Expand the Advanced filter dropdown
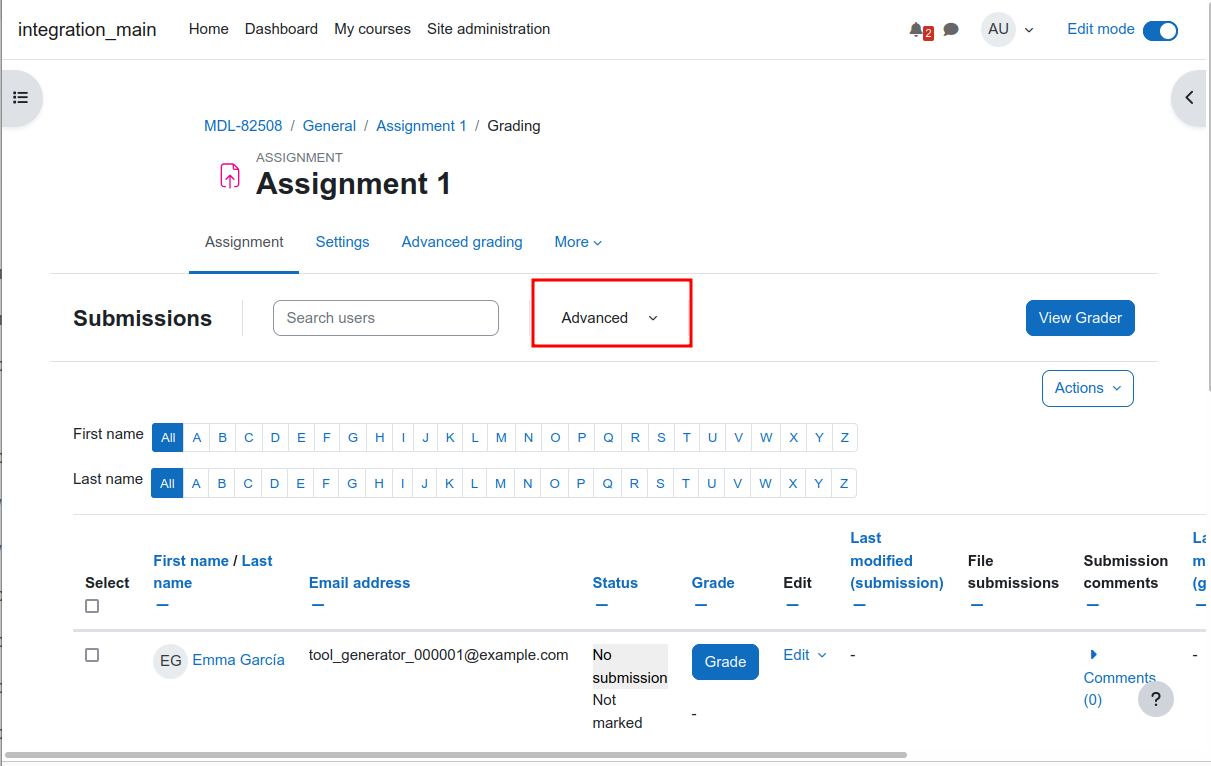Screen dimensions: 1211x766 (610, 318)
